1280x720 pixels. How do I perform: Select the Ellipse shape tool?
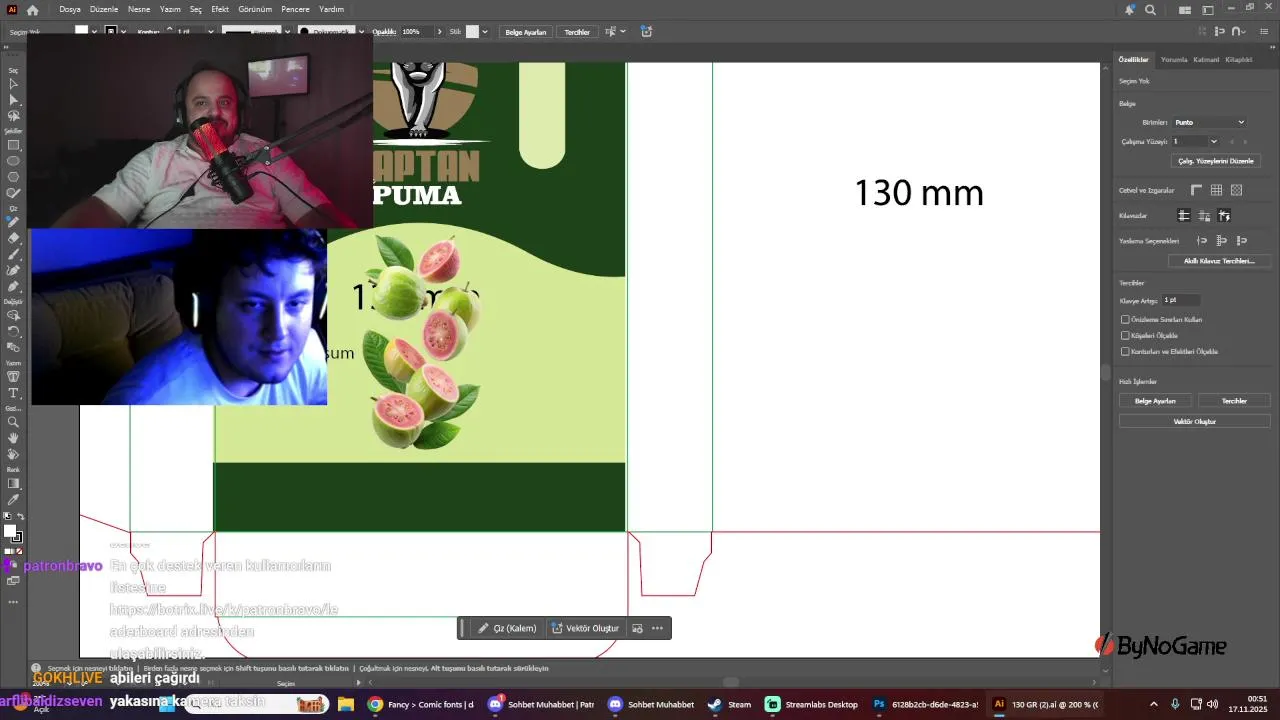tap(14, 161)
